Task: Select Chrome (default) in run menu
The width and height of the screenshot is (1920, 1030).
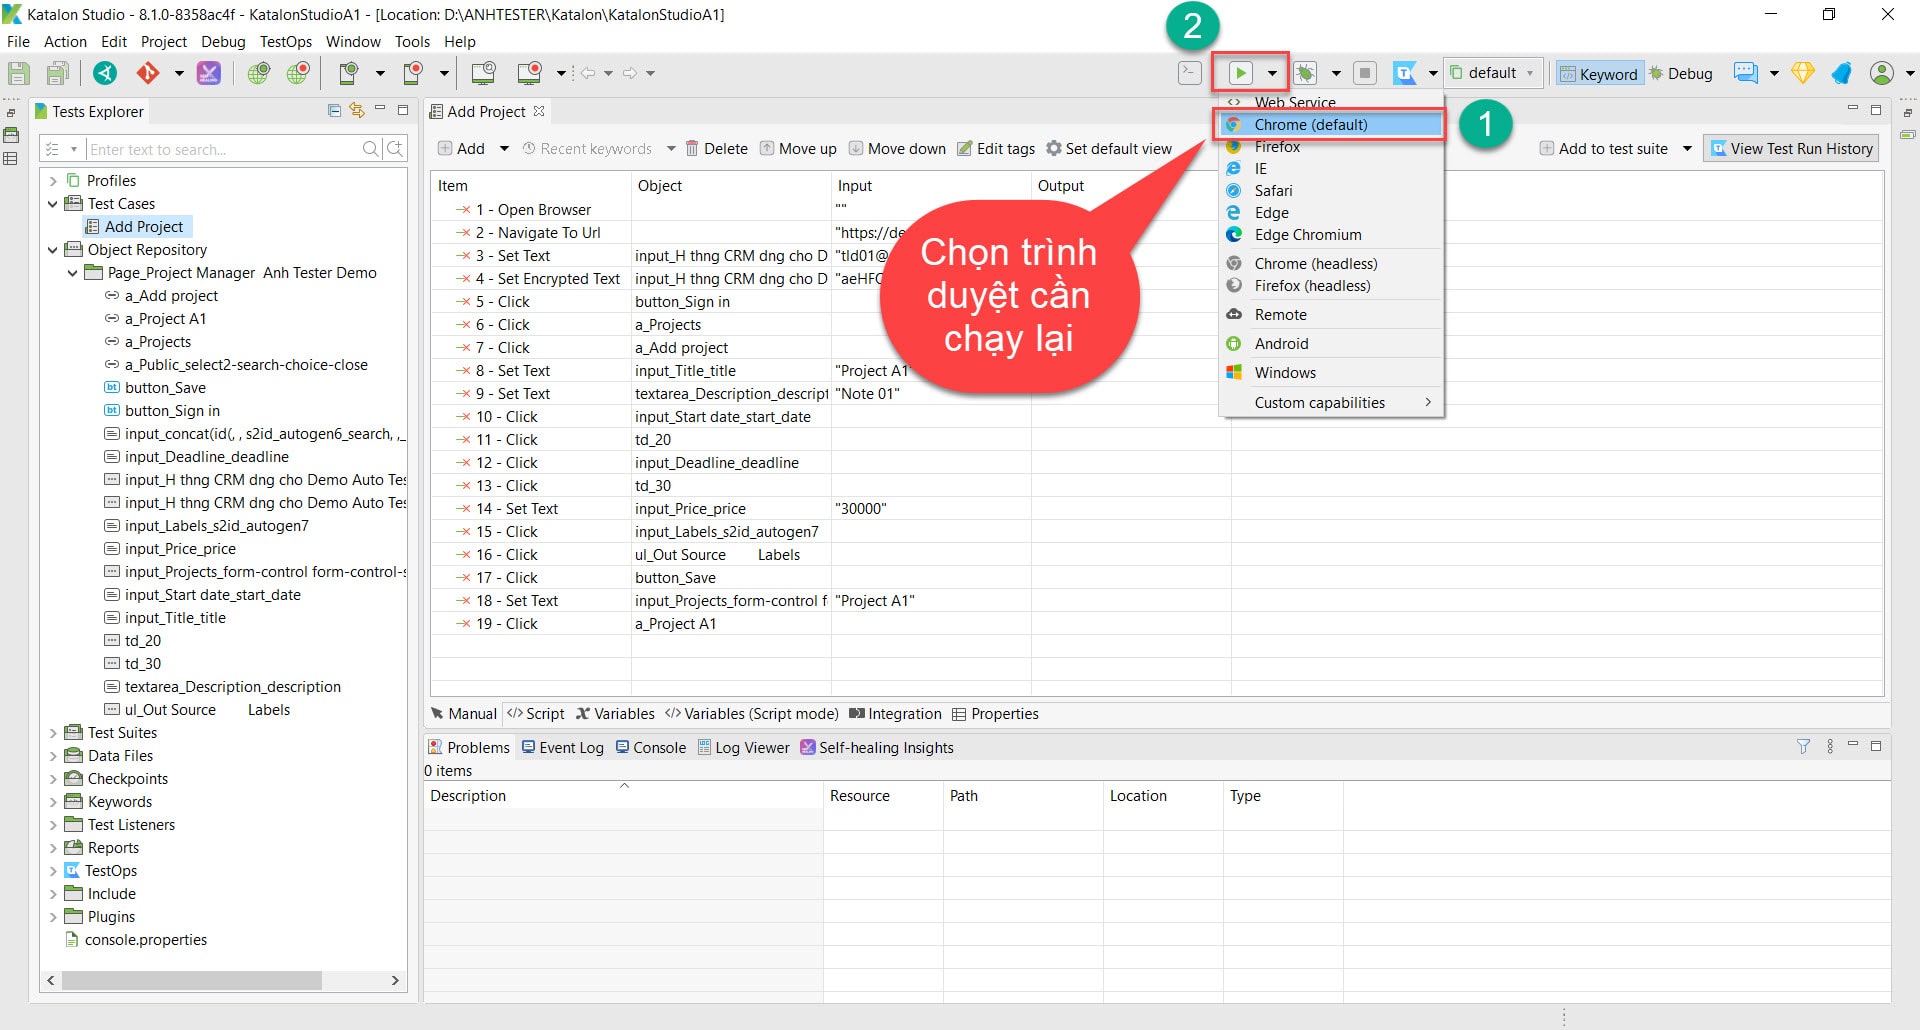Action: coord(1332,125)
